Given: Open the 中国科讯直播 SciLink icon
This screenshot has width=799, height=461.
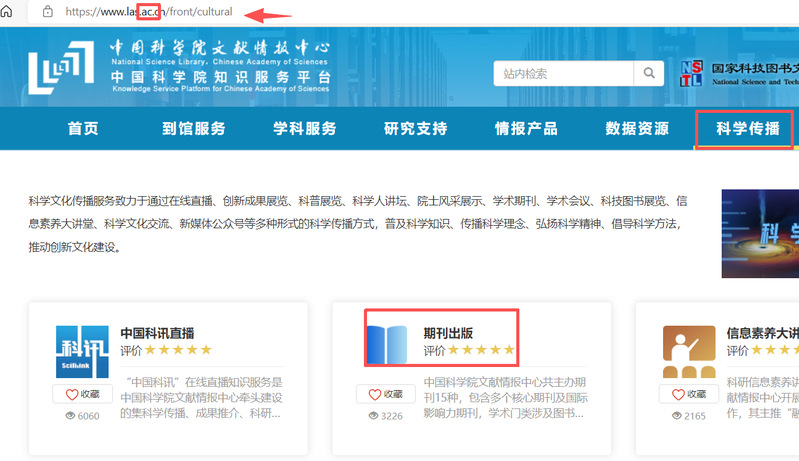Looking at the screenshot, I should click(x=81, y=352).
